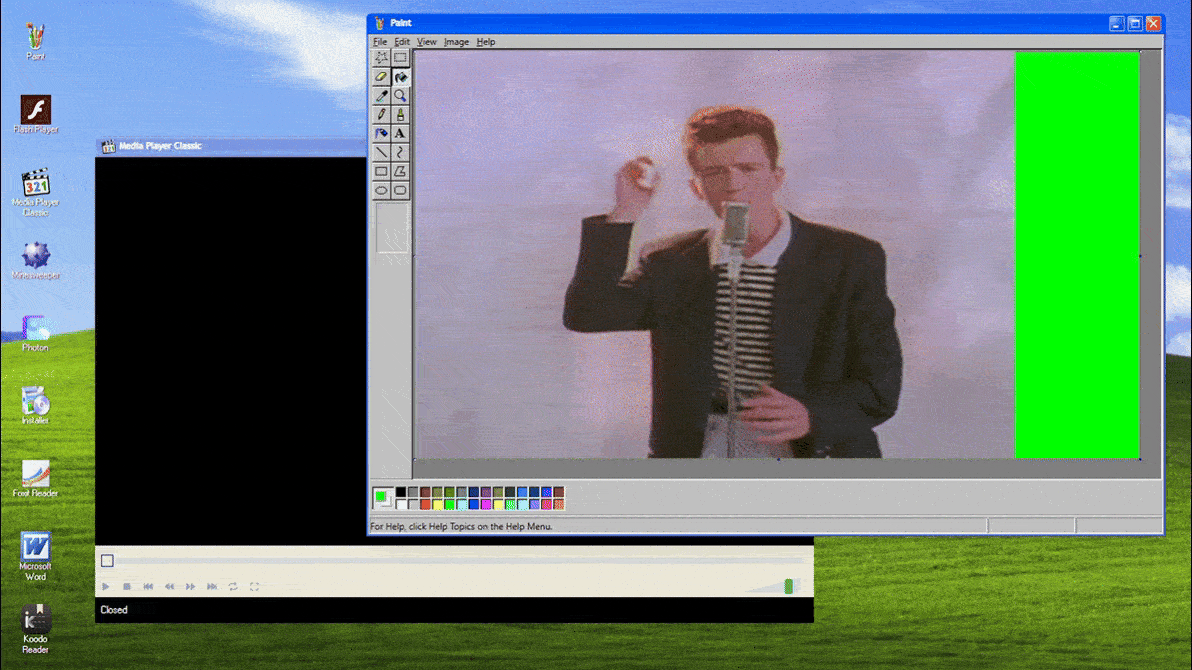The width and height of the screenshot is (1192, 670).
Task: Activate the Magnifier tool
Action: 400,95
